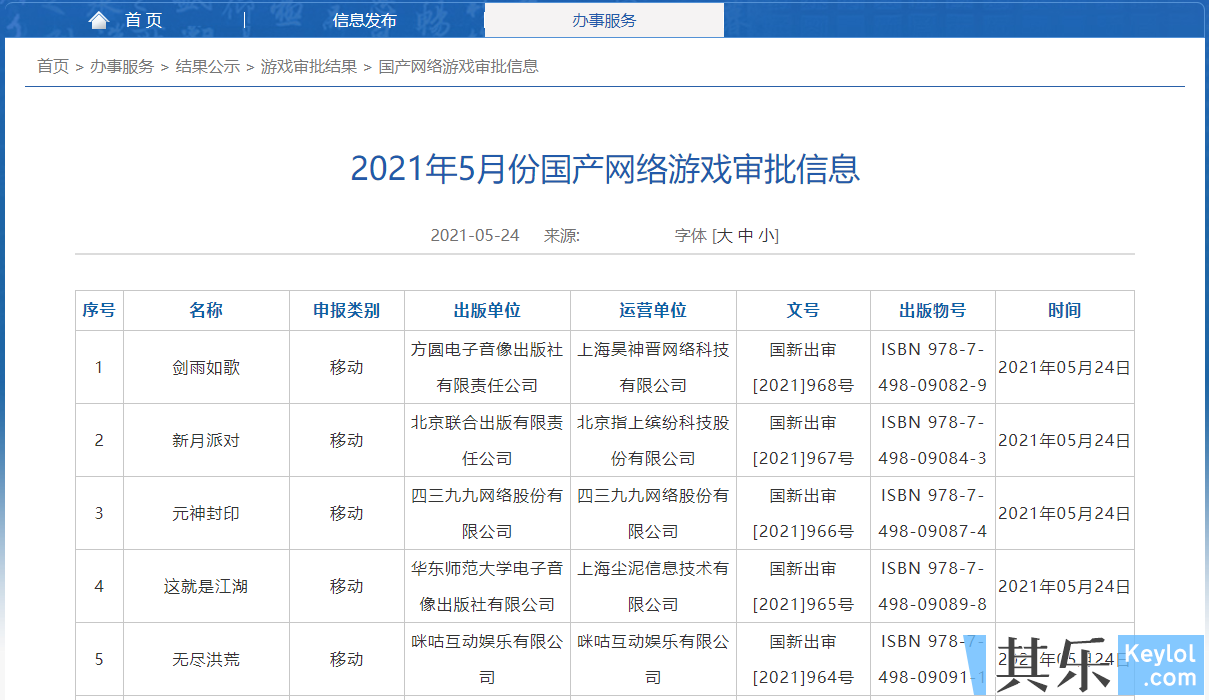Click the game name 剑雨如歌
This screenshot has width=1209, height=700.
205,367
